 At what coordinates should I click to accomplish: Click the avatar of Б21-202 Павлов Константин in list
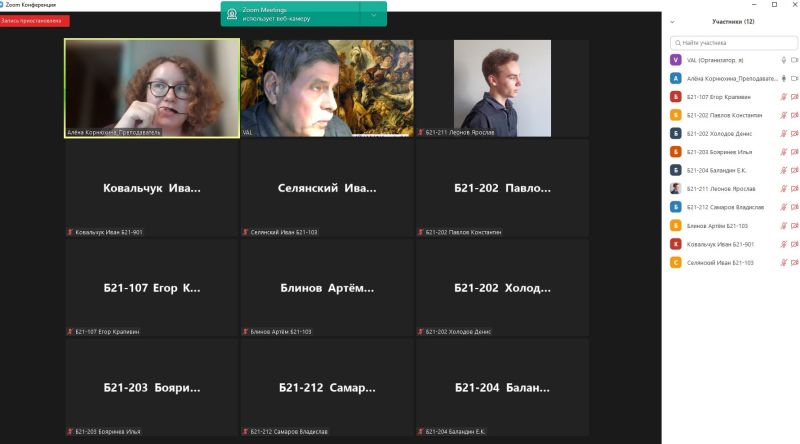(676, 115)
